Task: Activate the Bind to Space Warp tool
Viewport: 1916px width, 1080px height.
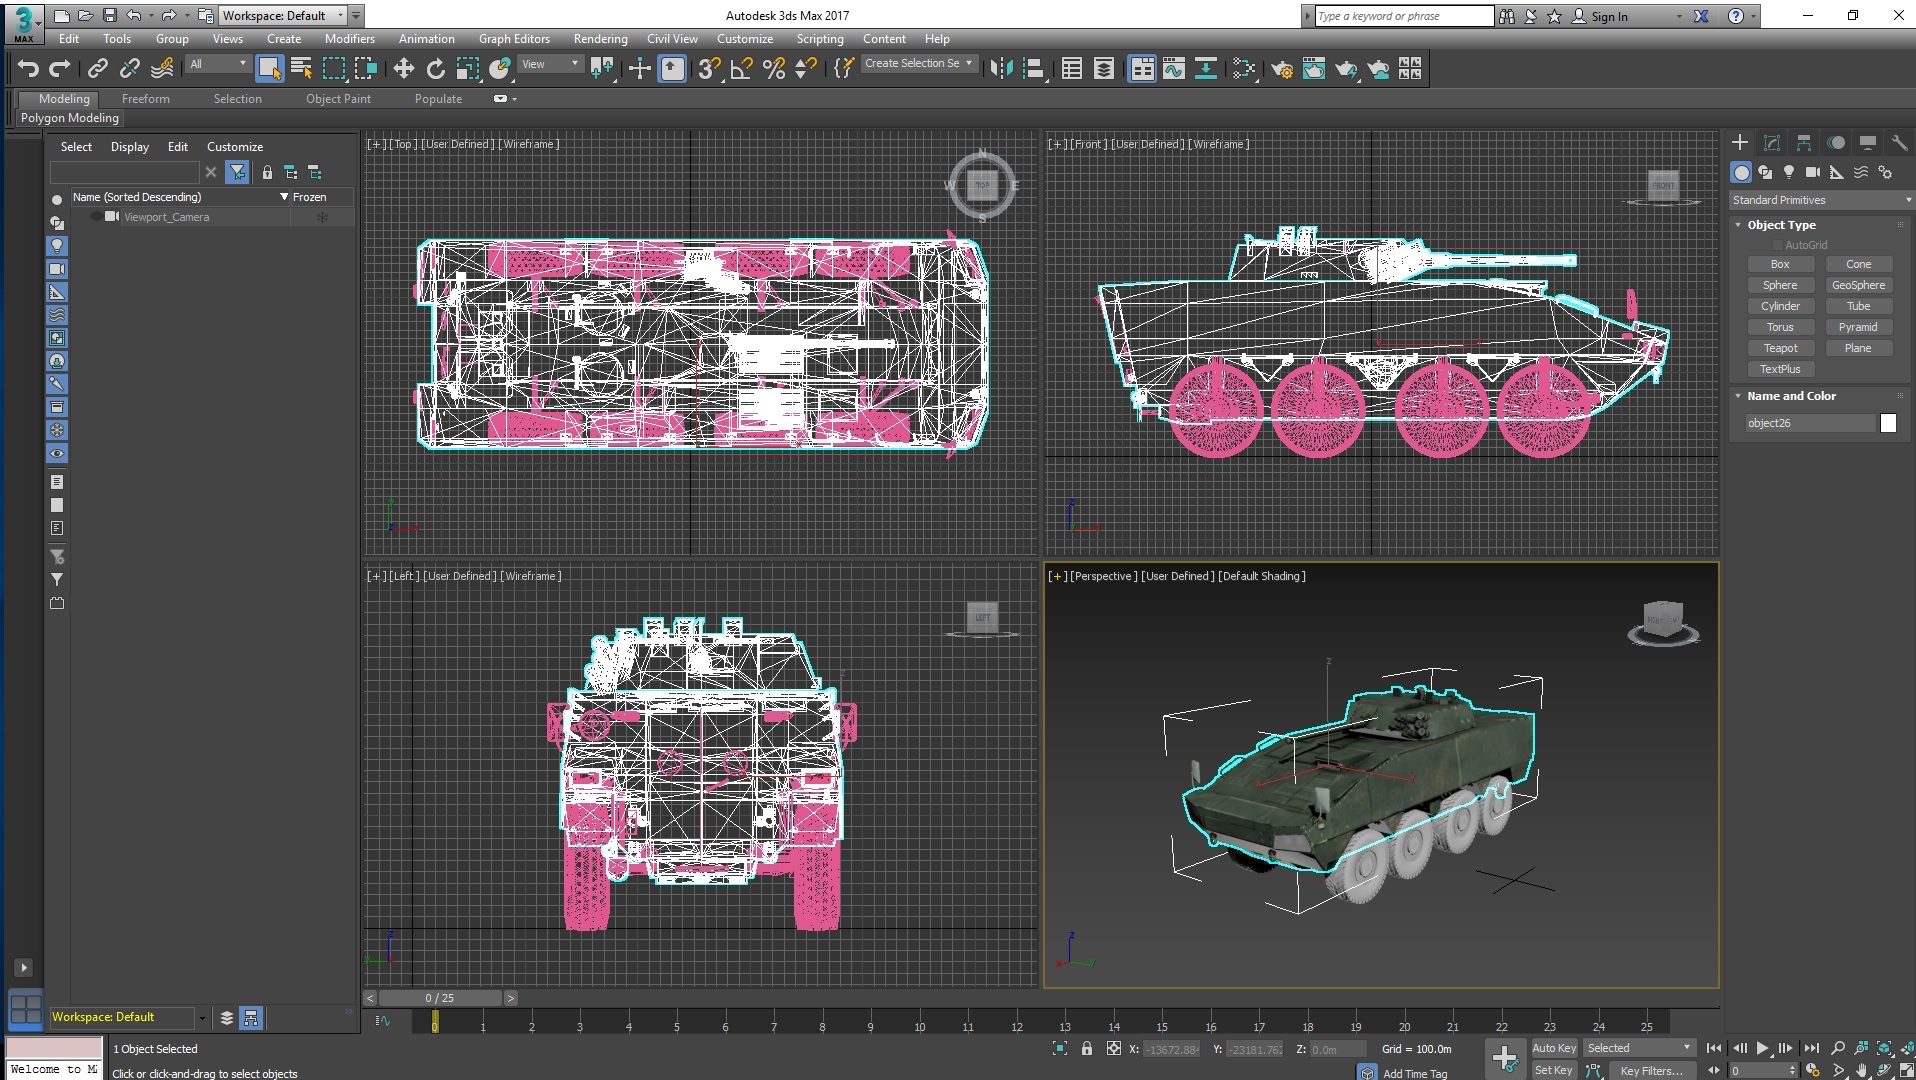Action: pyautogui.click(x=162, y=68)
